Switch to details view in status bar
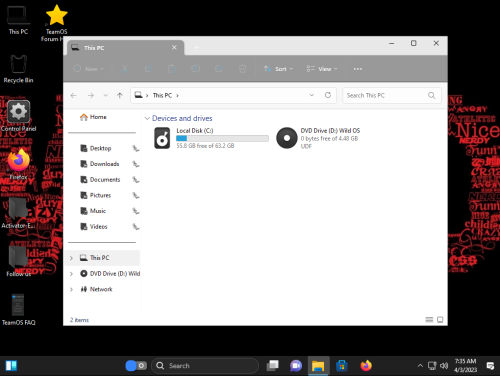The height and width of the screenshot is (376, 500). (x=429, y=320)
